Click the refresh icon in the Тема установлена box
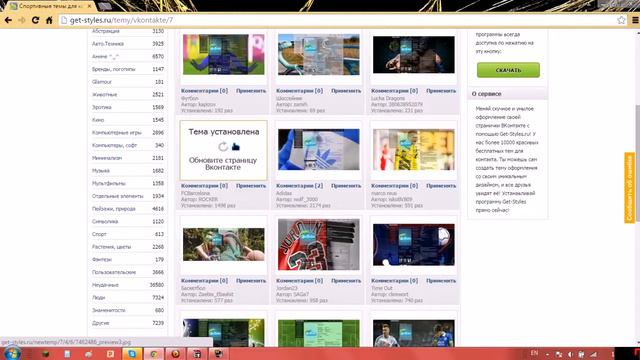This screenshot has height=360, width=640. click(222, 147)
